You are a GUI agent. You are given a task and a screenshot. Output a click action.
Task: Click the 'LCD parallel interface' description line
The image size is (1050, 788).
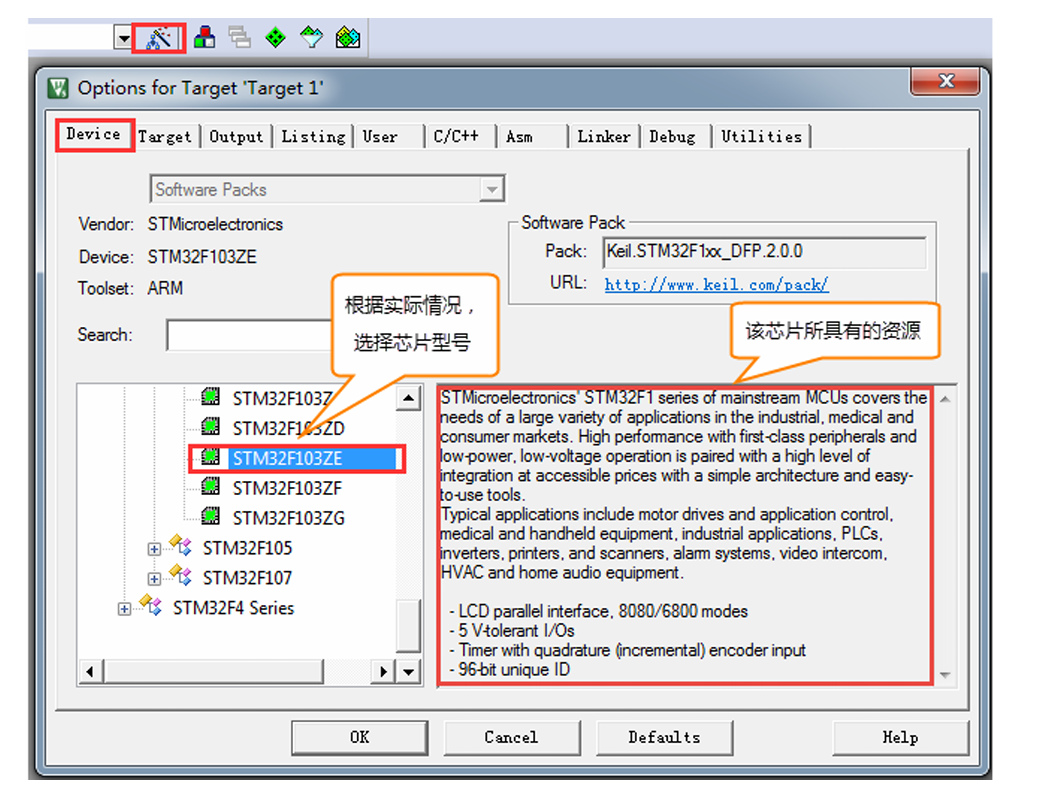(x=599, y=611)
